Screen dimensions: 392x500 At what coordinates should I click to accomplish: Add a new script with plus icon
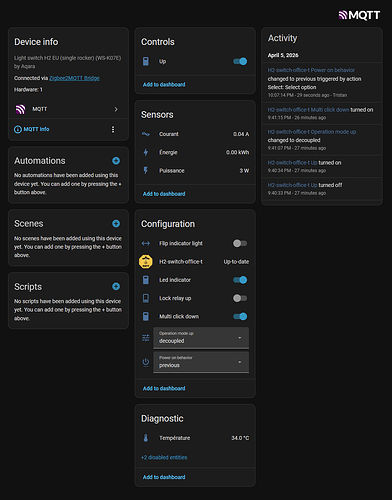[x=116, y=286]
